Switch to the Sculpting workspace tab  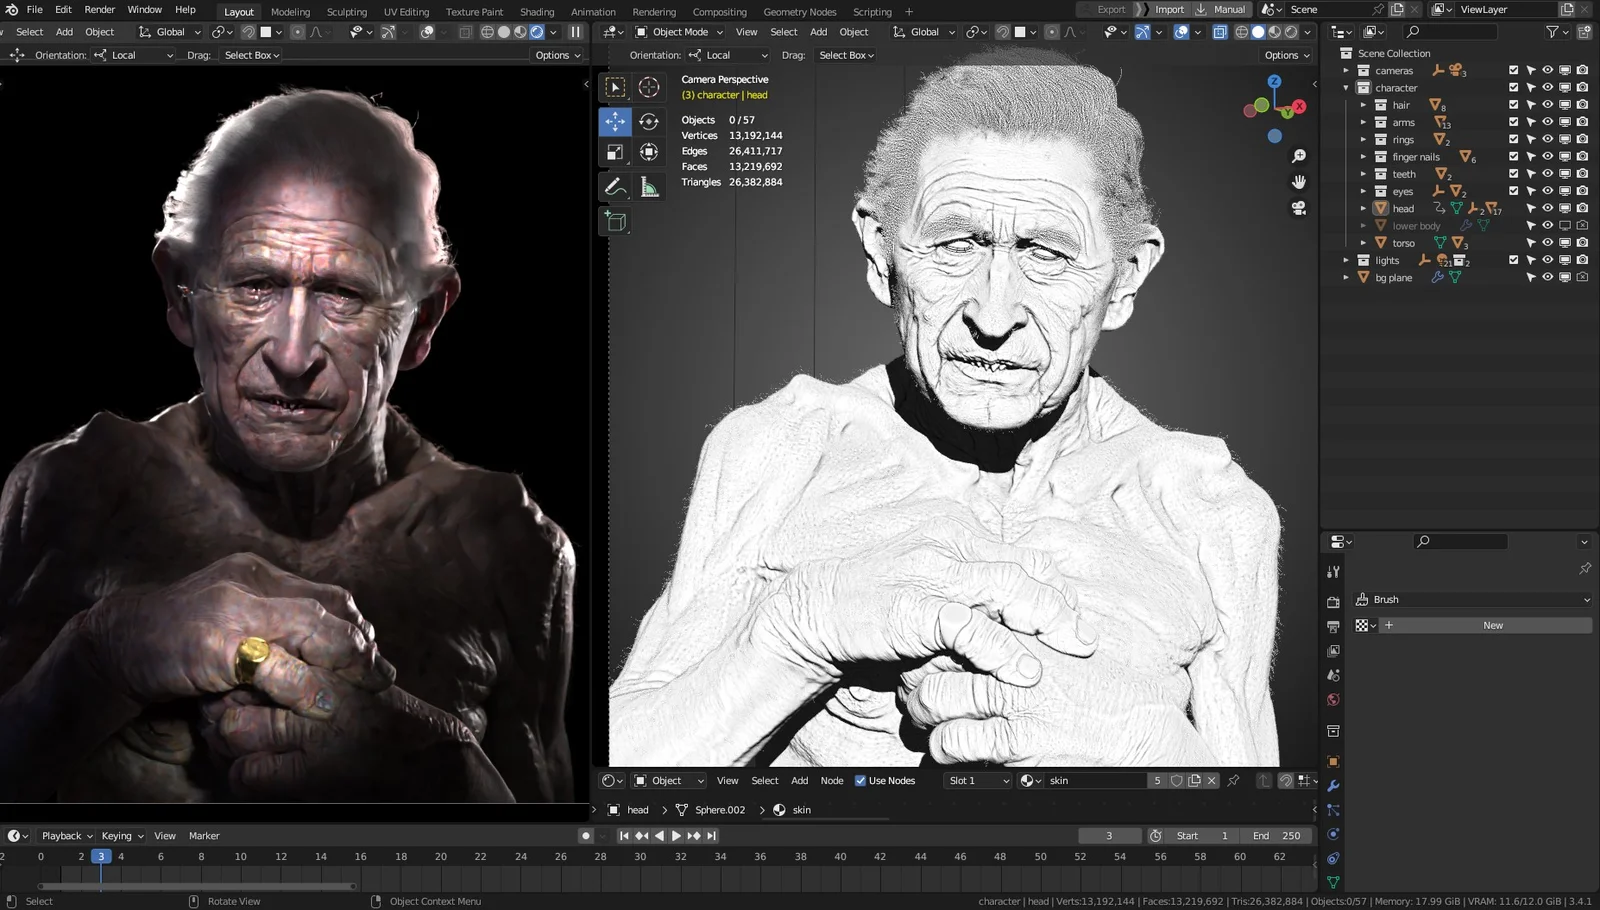(x=347, y=12)
